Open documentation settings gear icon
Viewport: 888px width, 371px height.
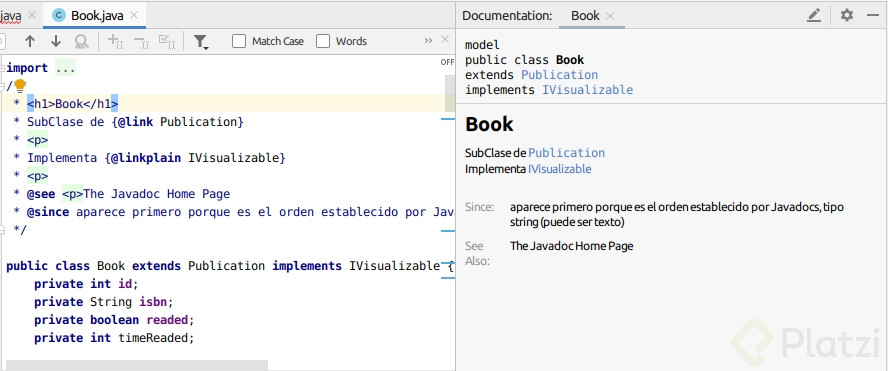[847, 15]
